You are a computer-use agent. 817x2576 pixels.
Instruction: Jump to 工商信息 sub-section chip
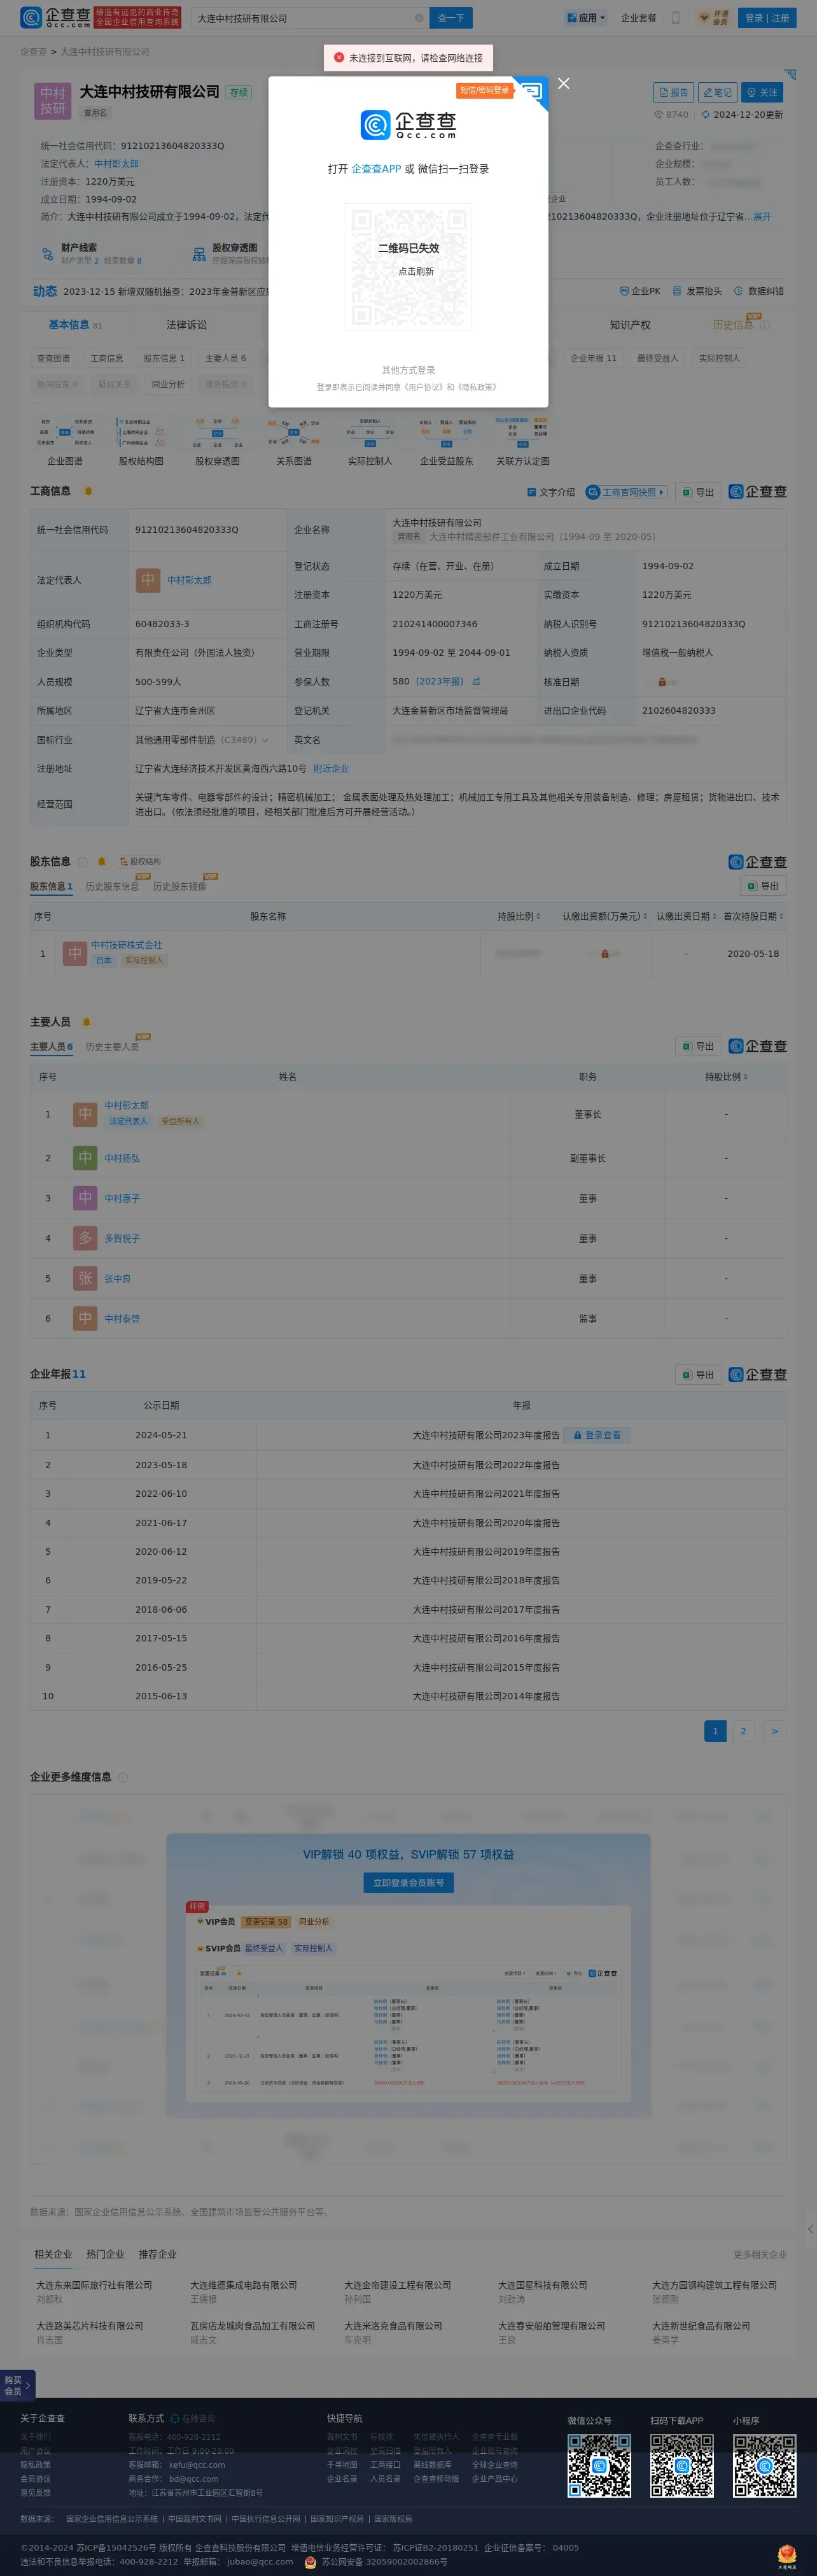tap(107, 358)
